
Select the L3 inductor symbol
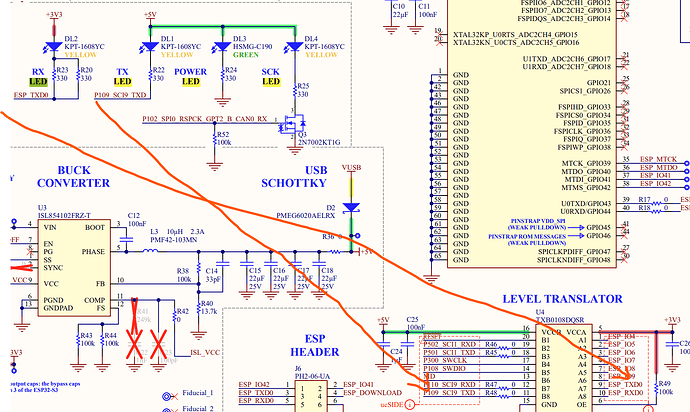[151, 251]
